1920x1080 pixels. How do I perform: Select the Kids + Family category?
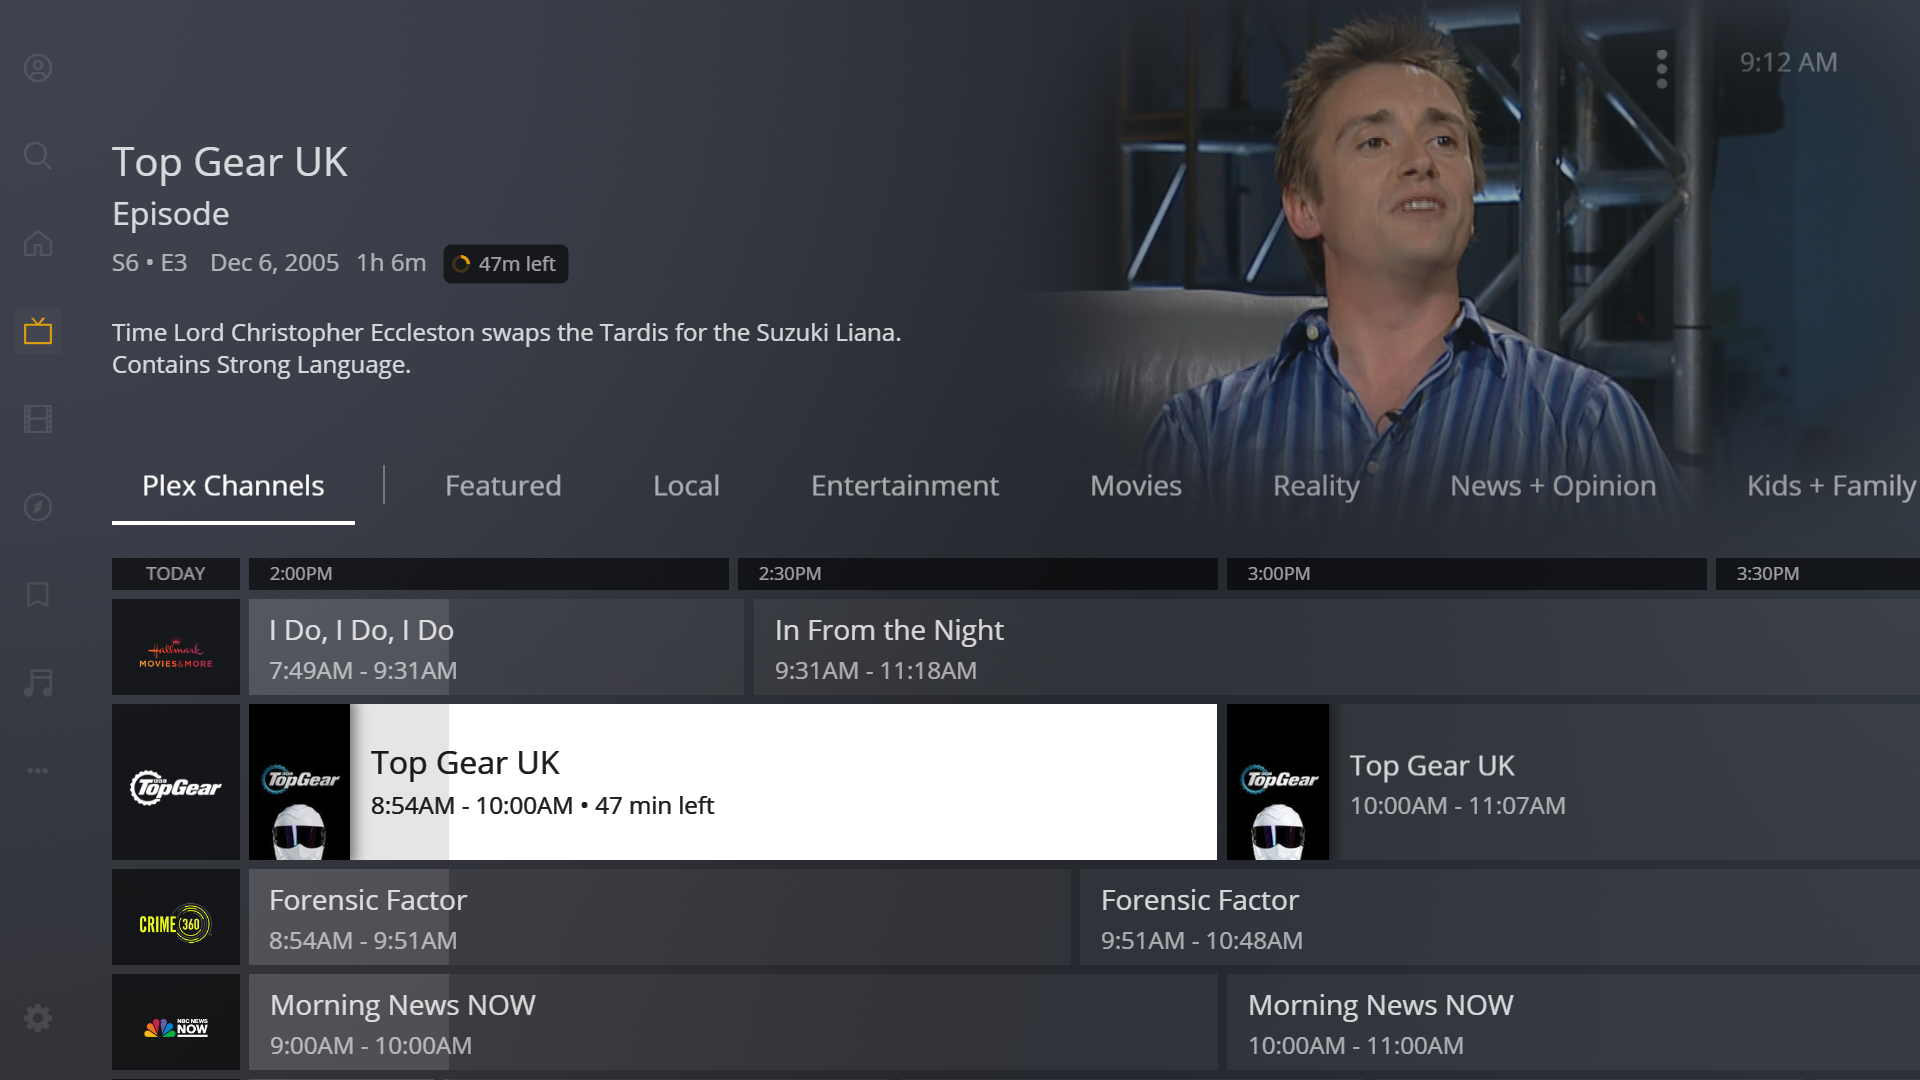point(1829,485)
